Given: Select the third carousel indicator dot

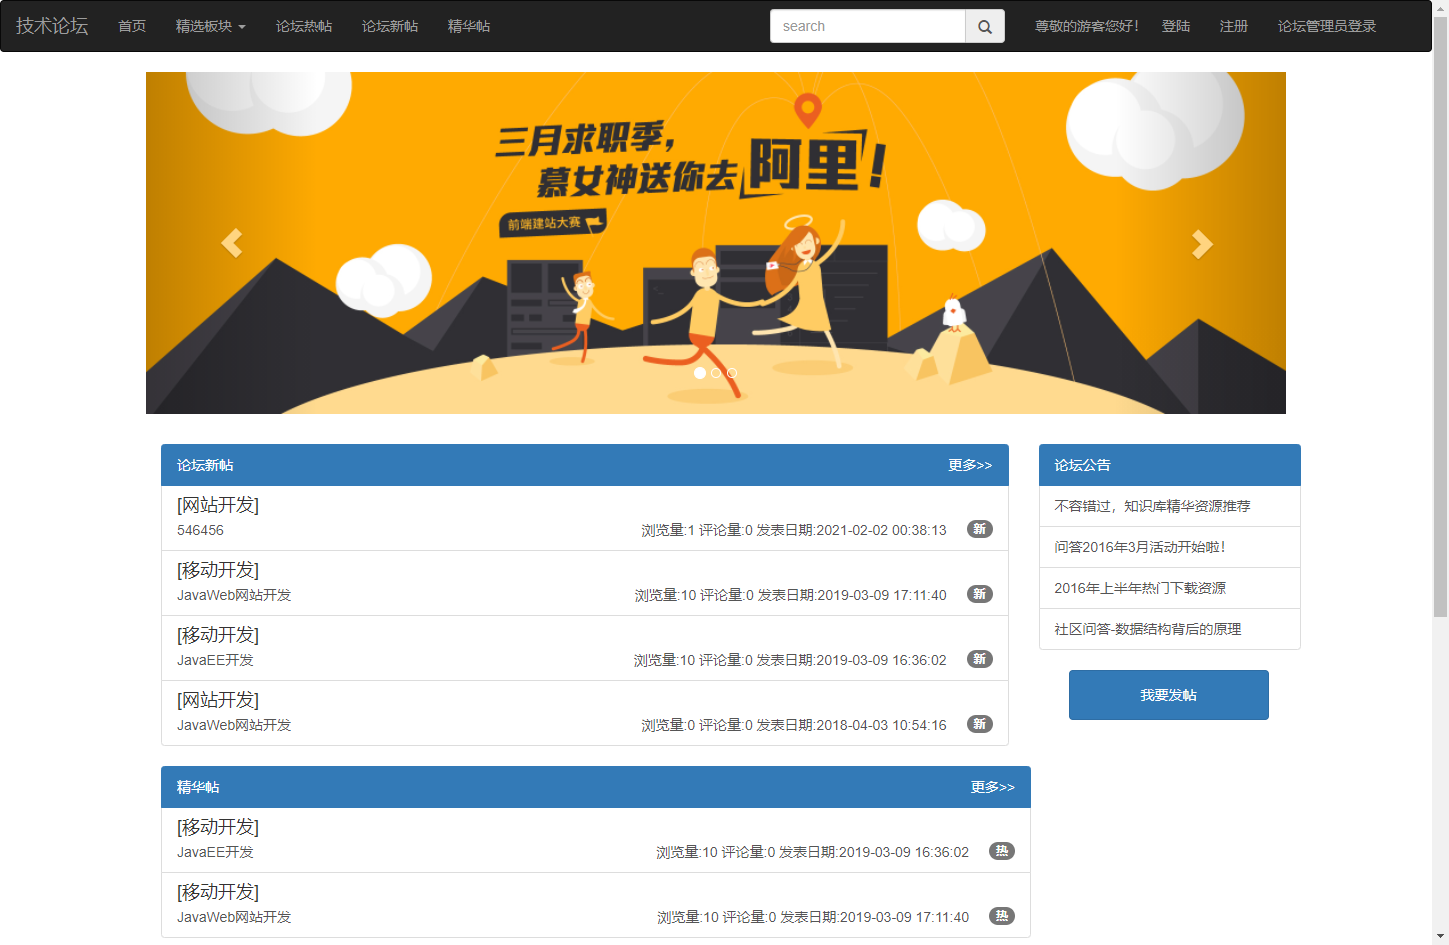Looking at the screenshot, I should (x=731, y=372).
